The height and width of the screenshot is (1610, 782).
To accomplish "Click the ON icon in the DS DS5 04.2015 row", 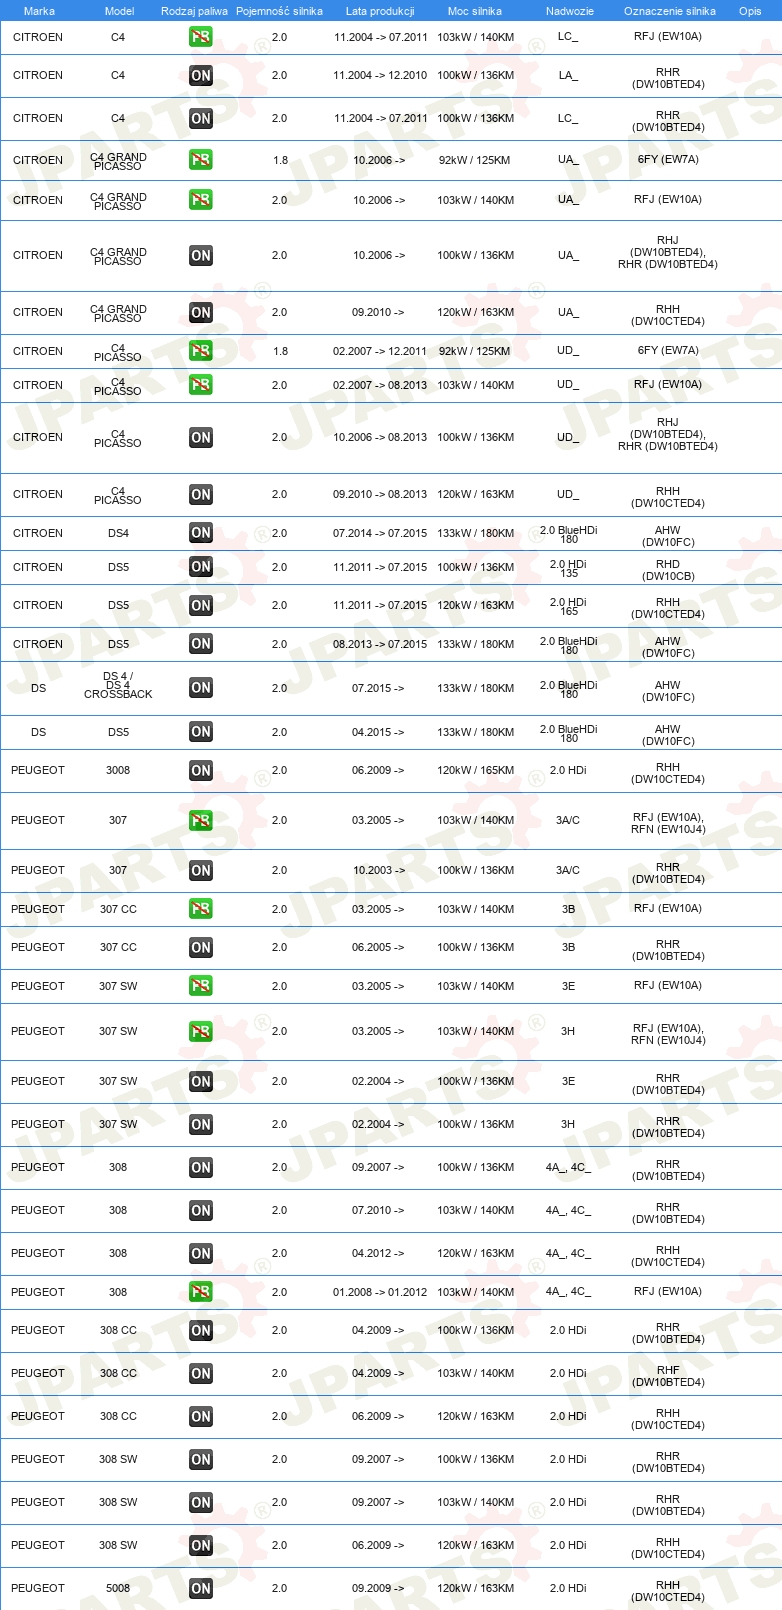I will click(x=201, y=732).
